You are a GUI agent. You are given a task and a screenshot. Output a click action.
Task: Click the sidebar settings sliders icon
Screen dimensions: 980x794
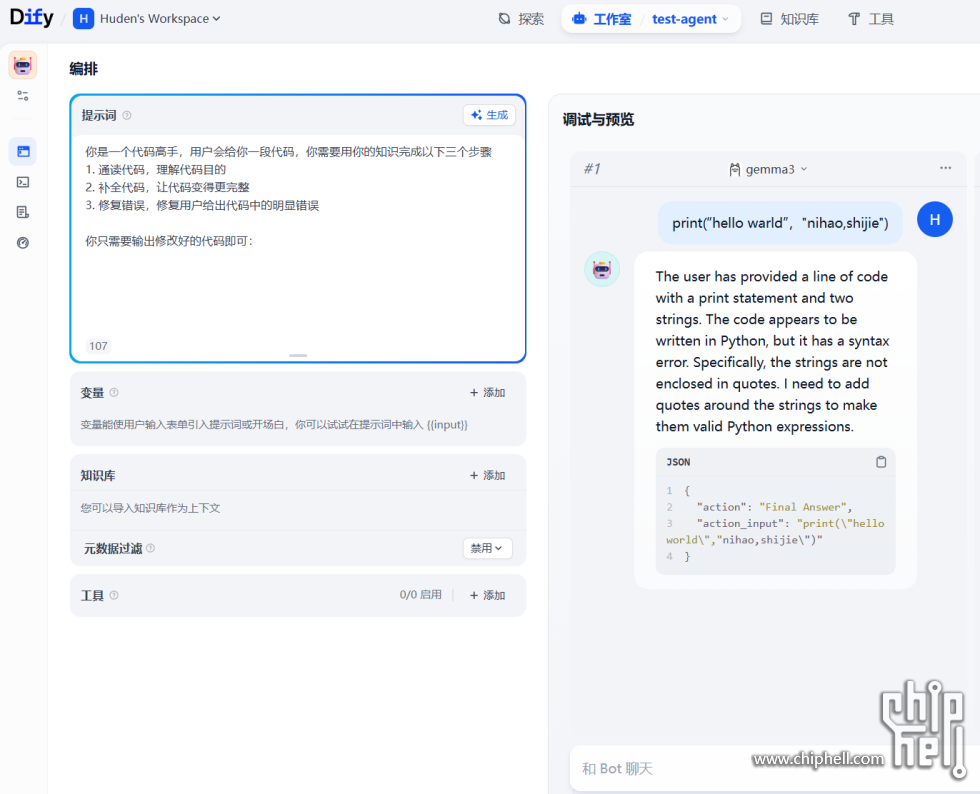pos(23,96)
